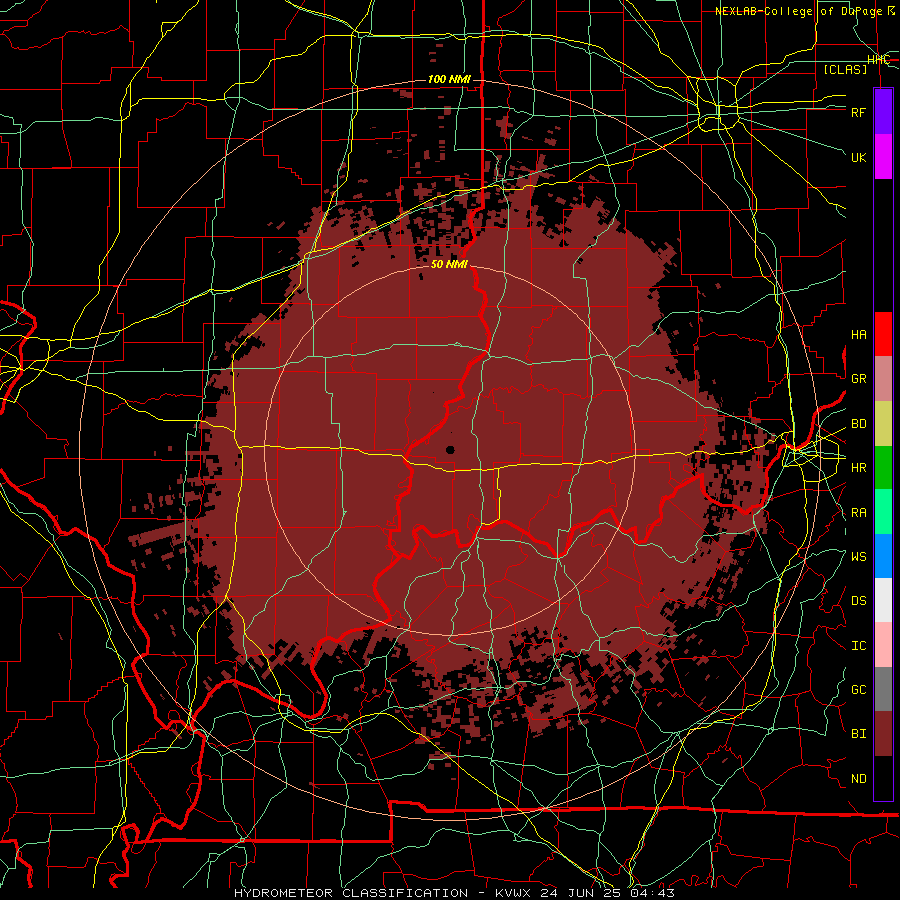Select the BD yellow legend block
Screen dimensions: 900x900
pyautogui.click(x=883, y=423)
